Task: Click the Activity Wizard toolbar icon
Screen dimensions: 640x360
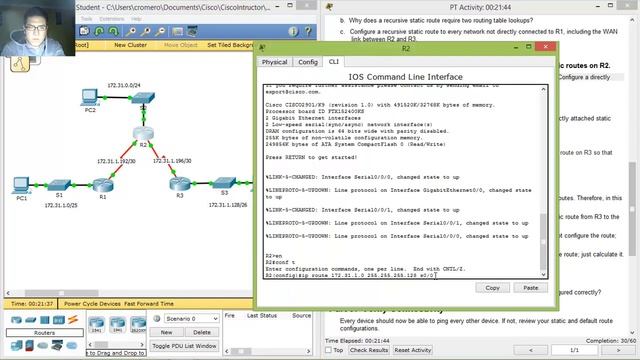Action: coord(84,31)
